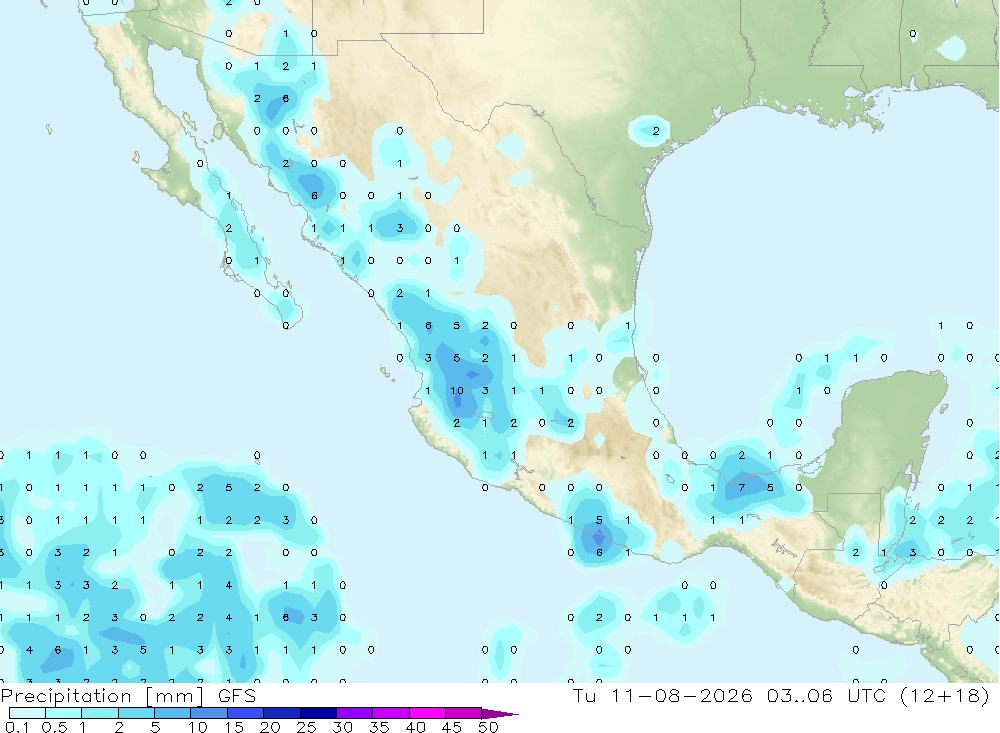Click the legend swatch between 2 and 5
The width and height of the screenshot is (1000, 733).
136,713
